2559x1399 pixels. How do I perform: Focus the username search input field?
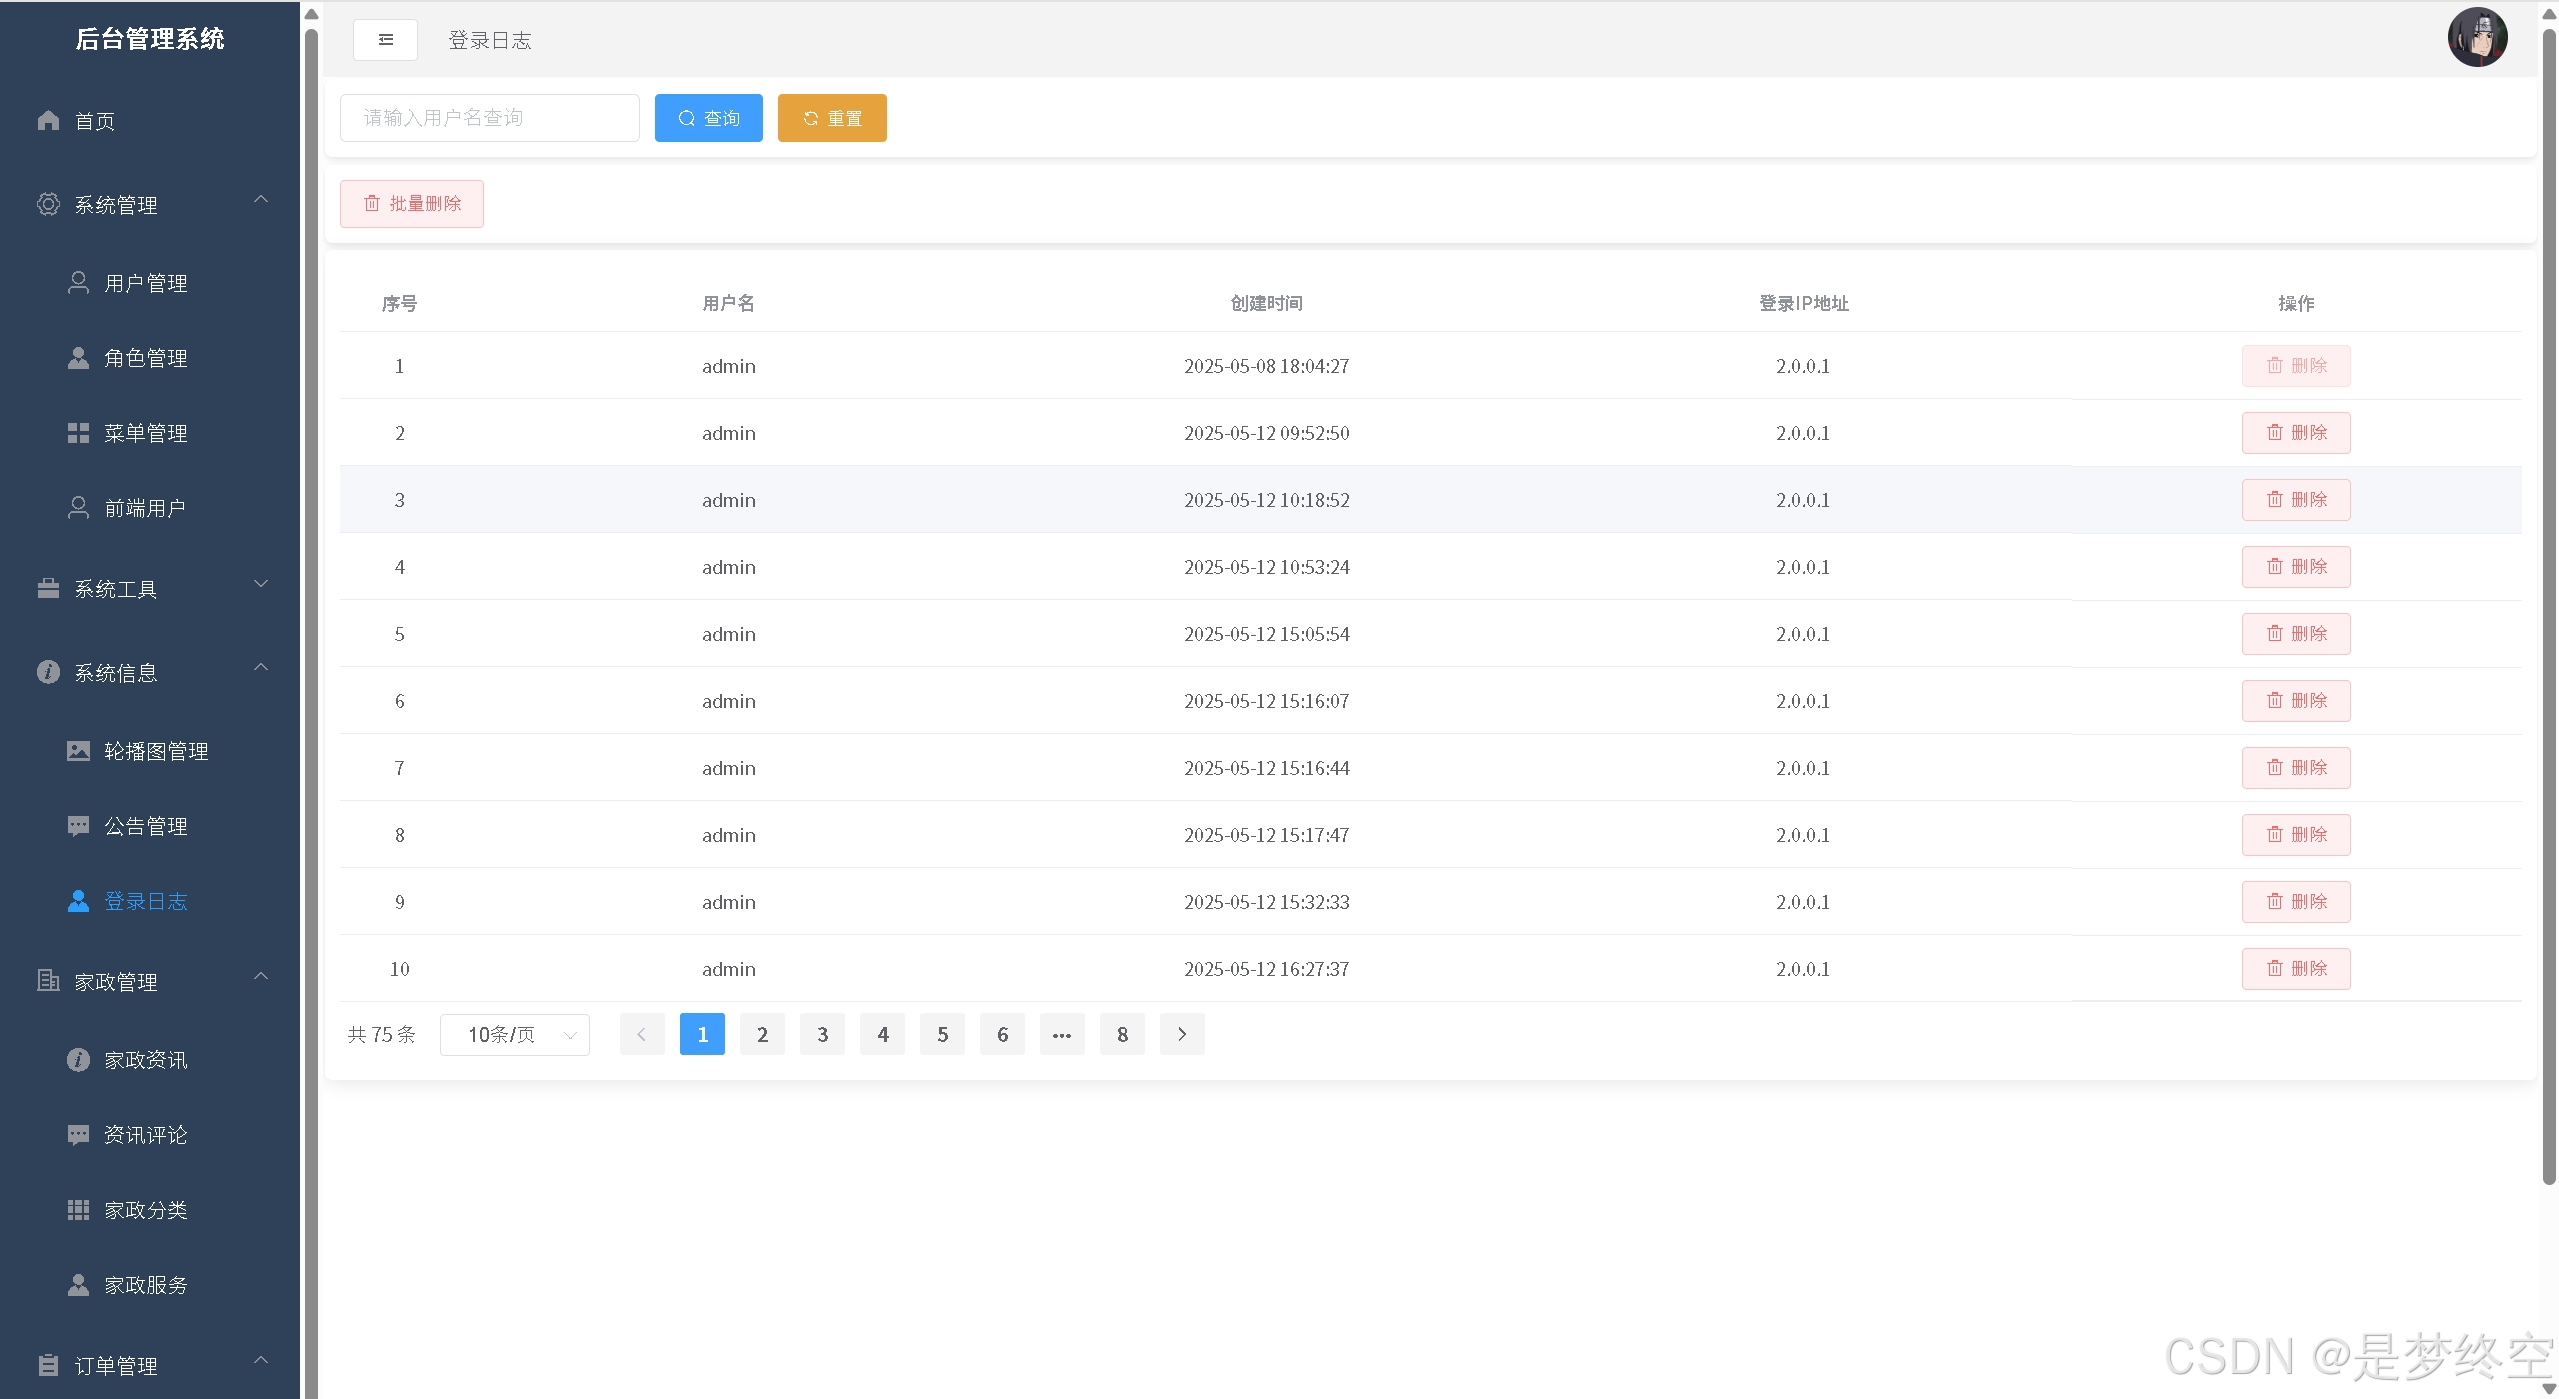[489, 118]
